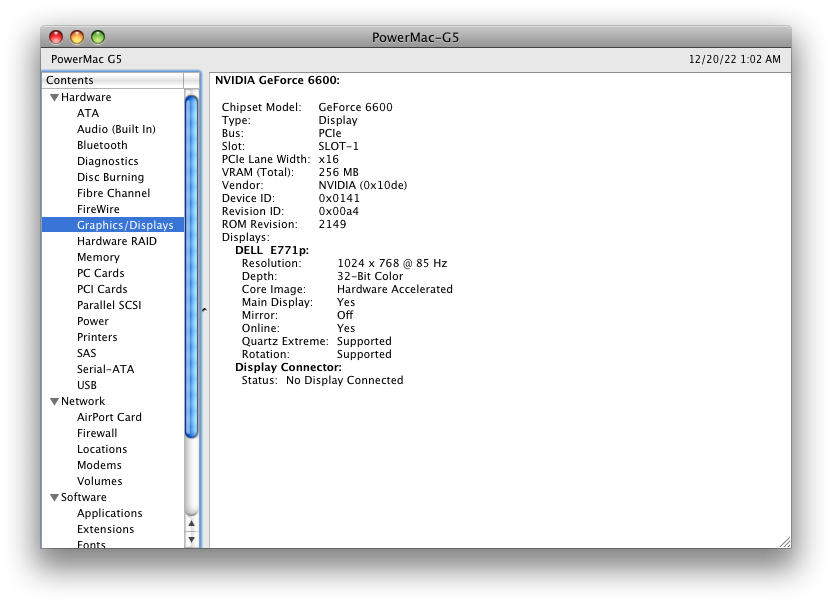Select ATA in the Contents list
The image size is (832, 604).
point(88,113)
